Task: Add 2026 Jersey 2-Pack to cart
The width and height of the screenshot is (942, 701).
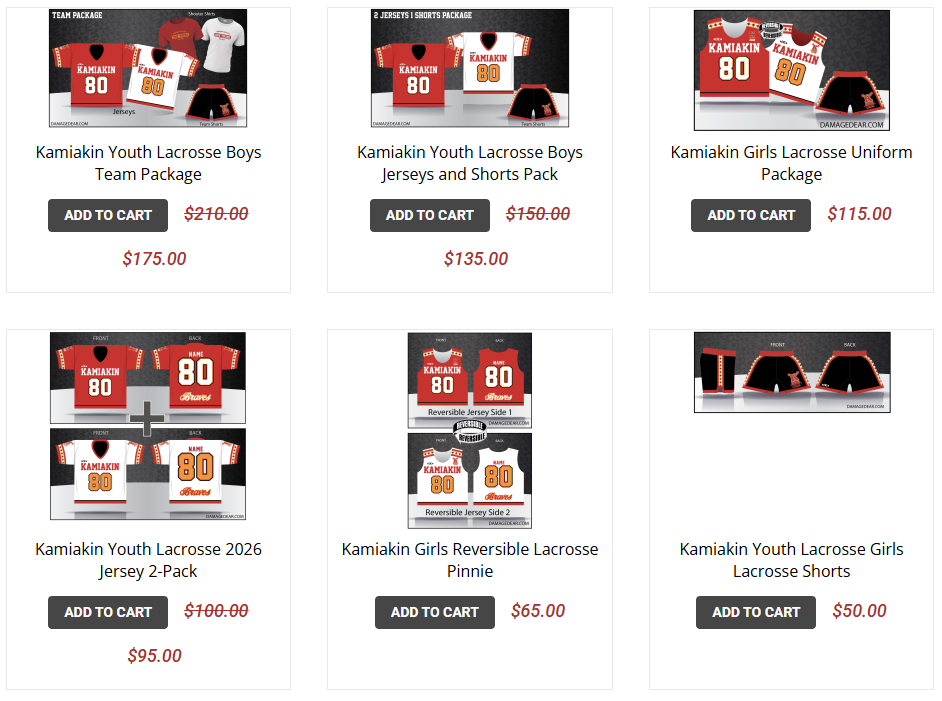Action: [x=108, y=612]
